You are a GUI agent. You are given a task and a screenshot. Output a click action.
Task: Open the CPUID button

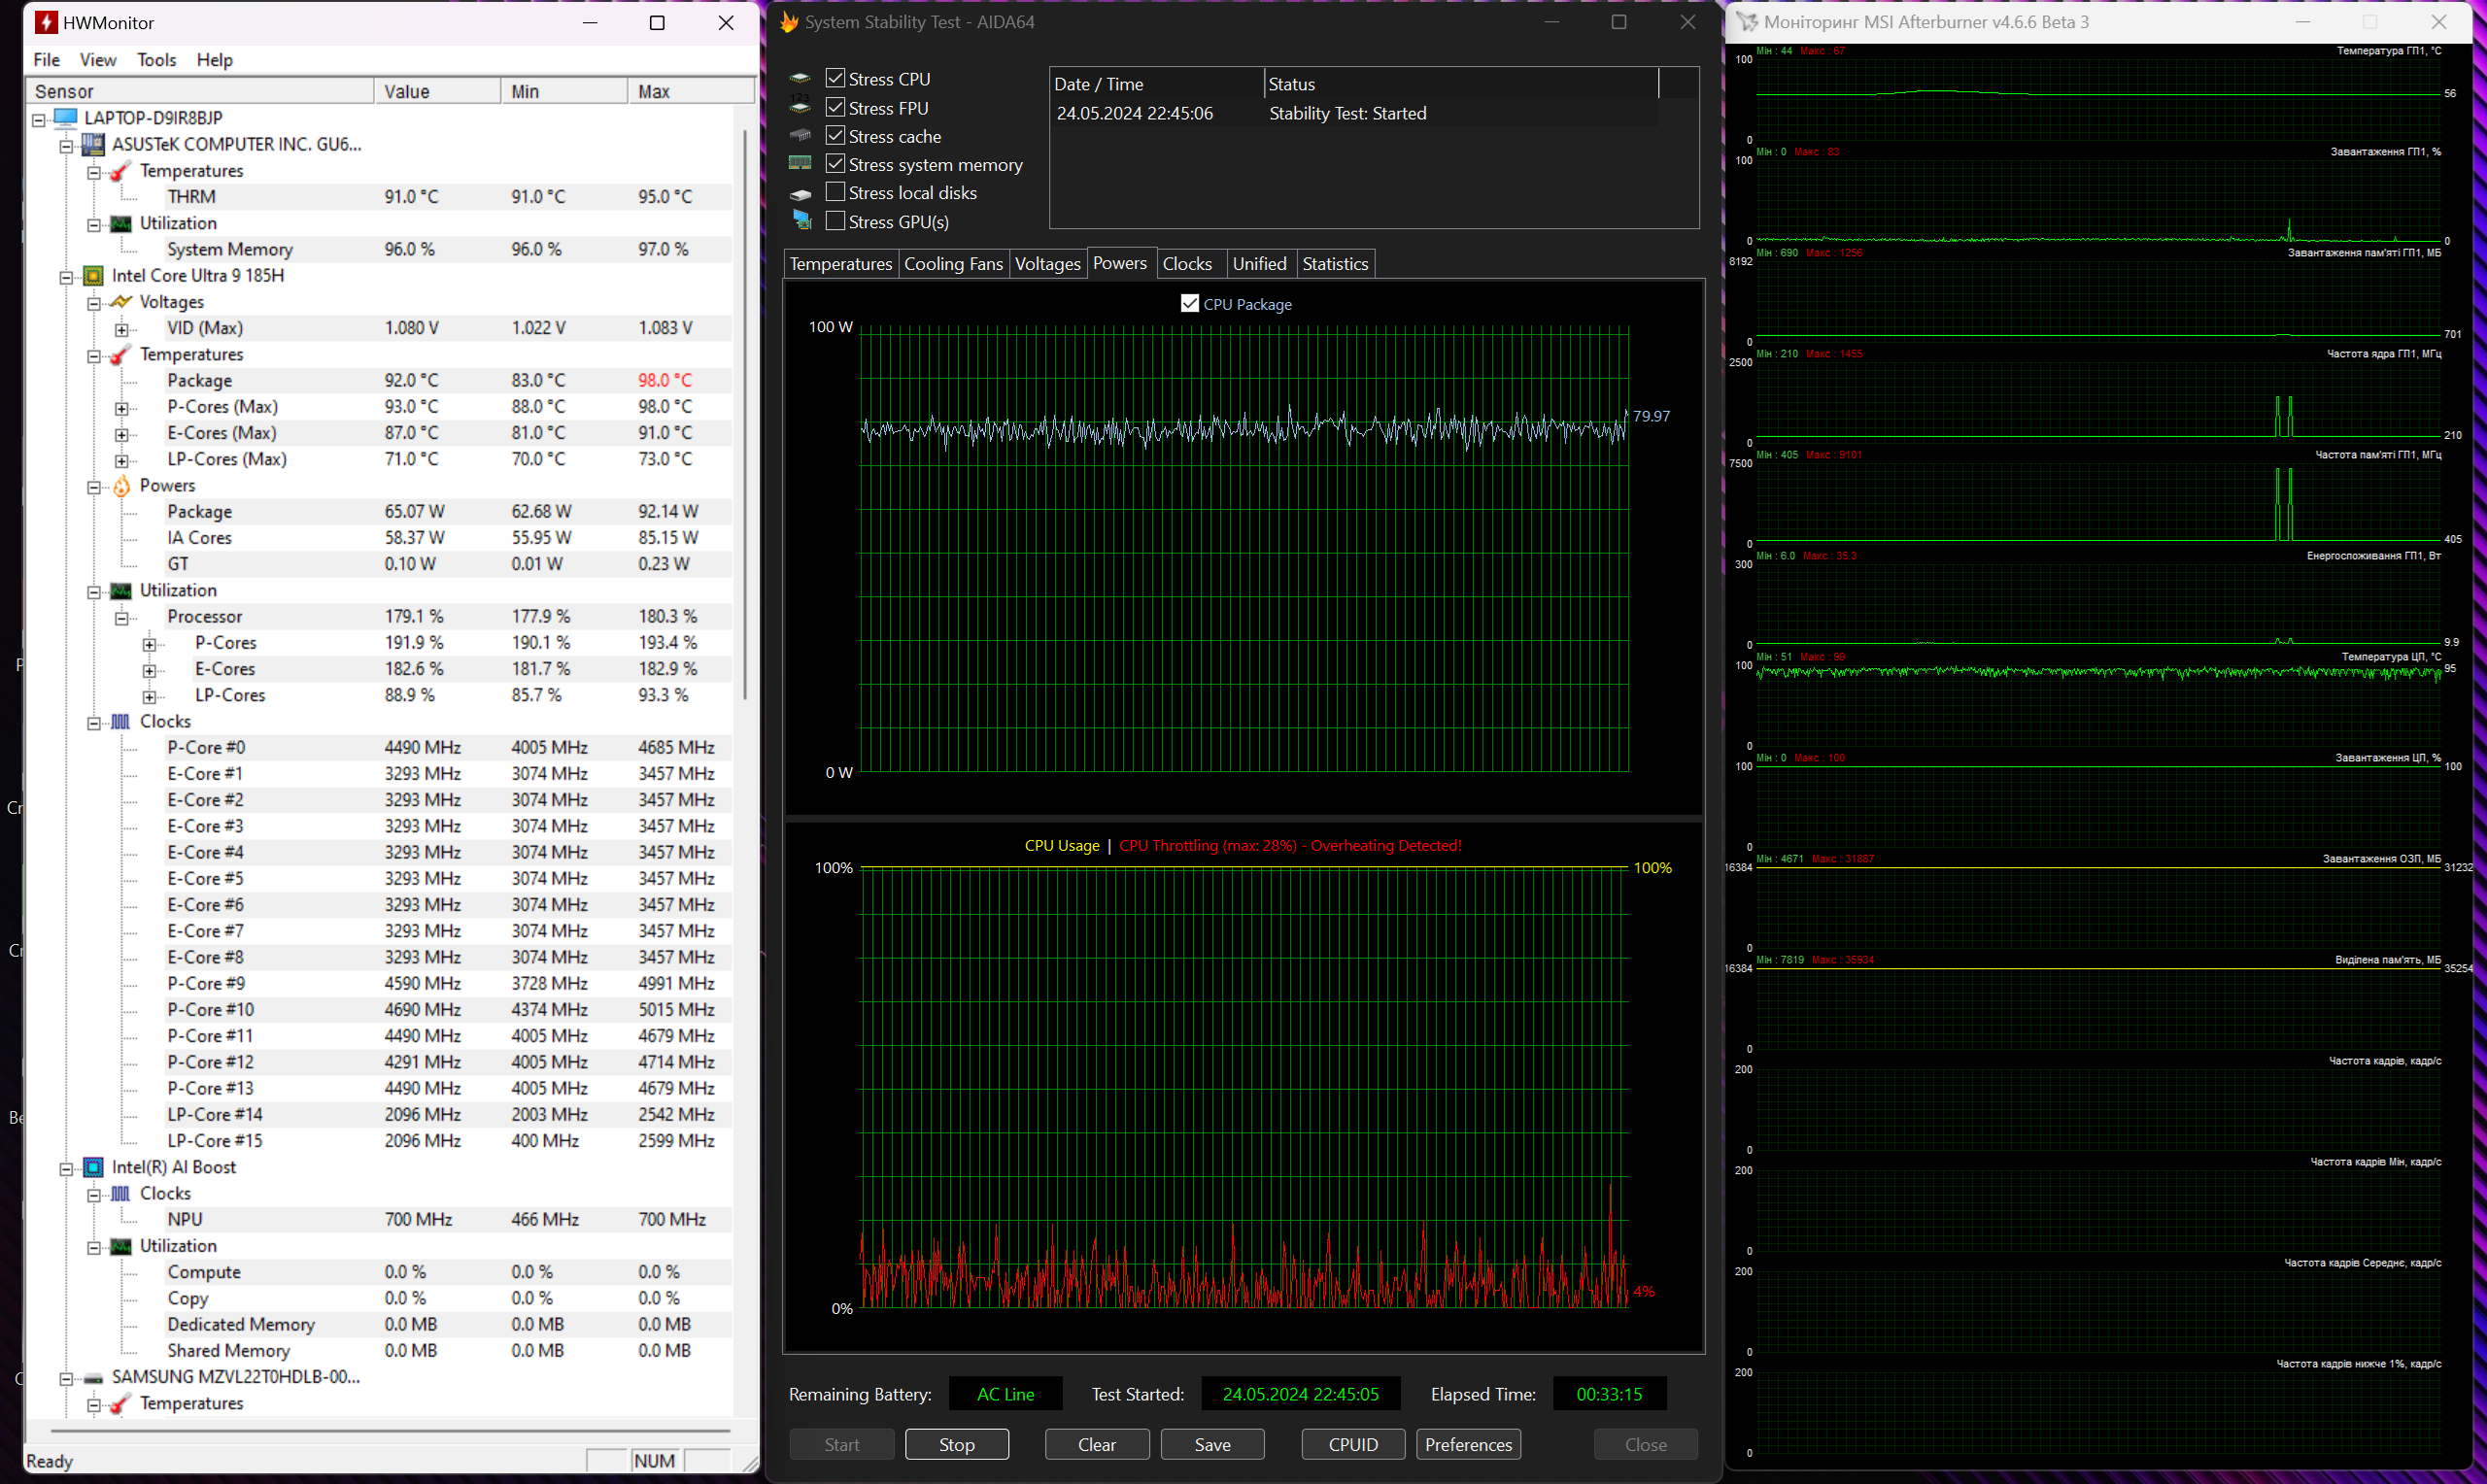pyautogui.click(x=1352, y=1444)
